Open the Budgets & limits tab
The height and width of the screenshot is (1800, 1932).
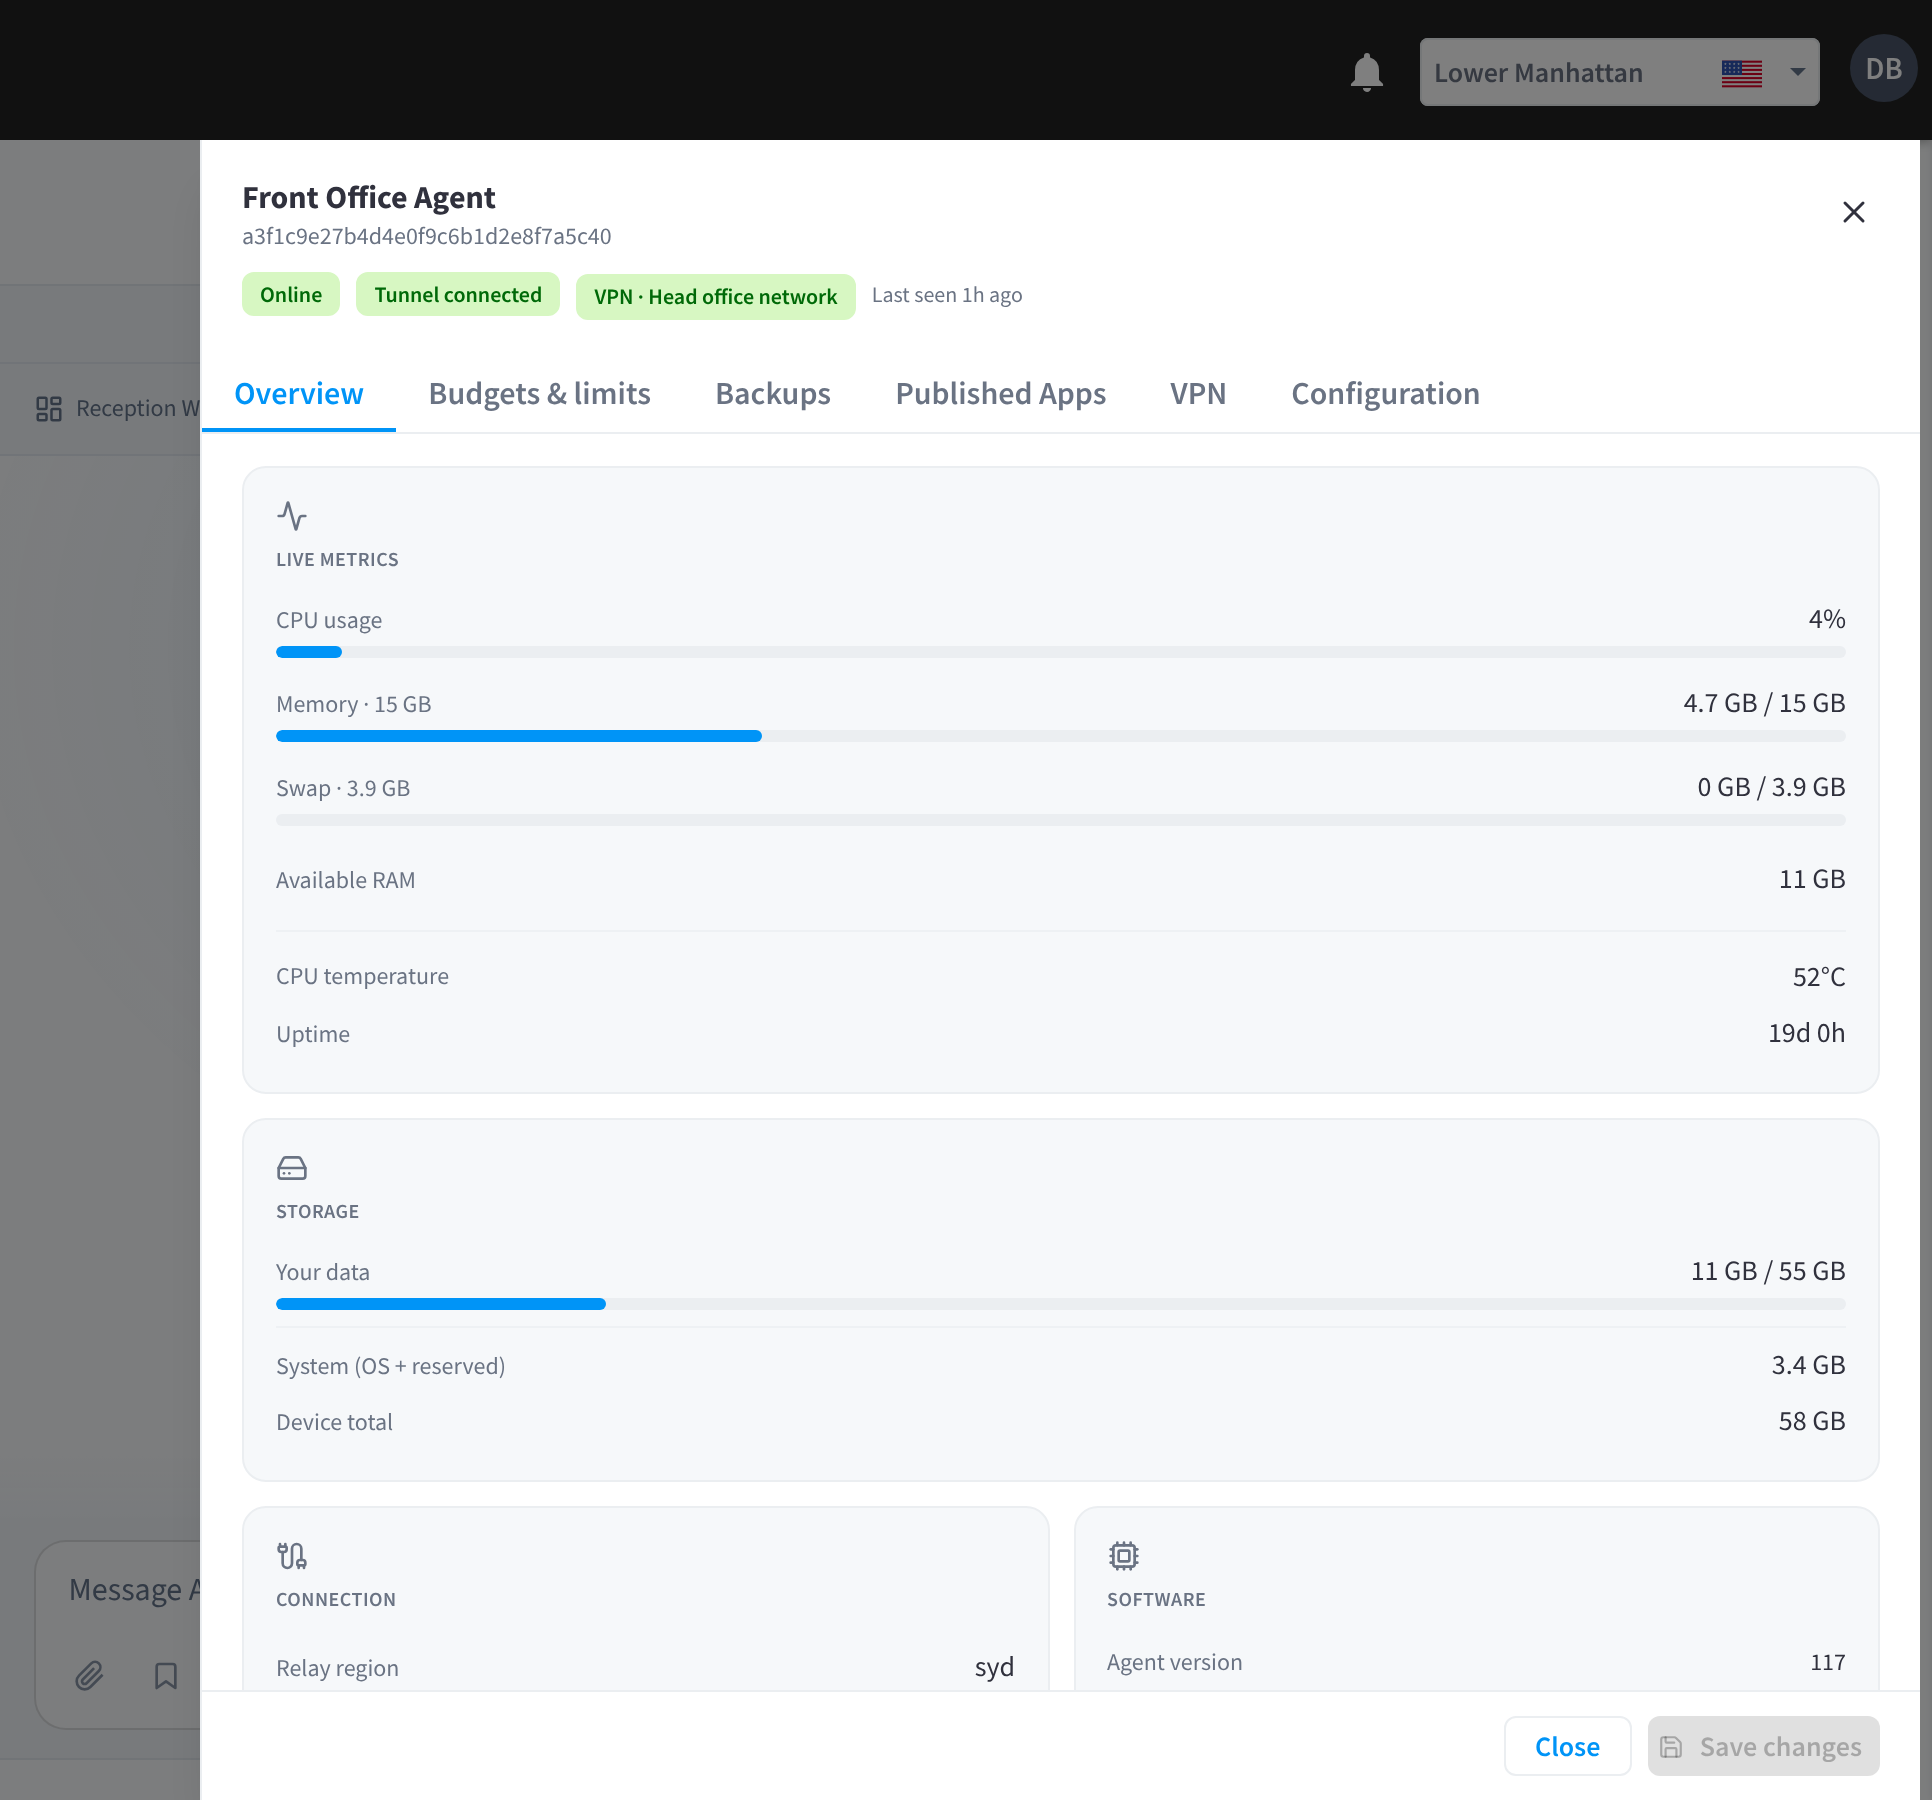pos(539,394)
